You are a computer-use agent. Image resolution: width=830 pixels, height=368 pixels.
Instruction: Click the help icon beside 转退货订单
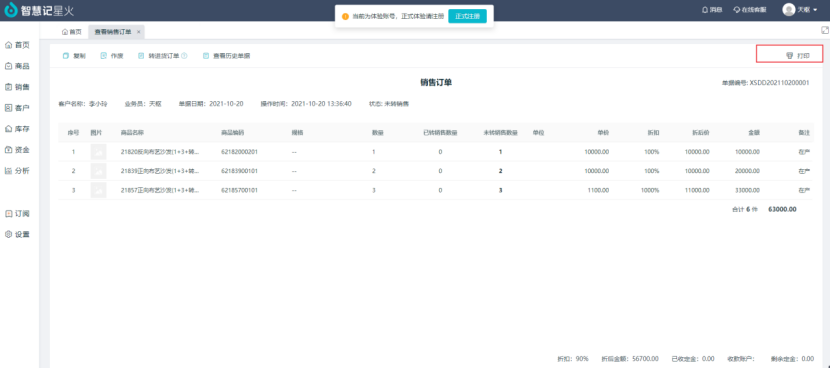coord(184,56)
